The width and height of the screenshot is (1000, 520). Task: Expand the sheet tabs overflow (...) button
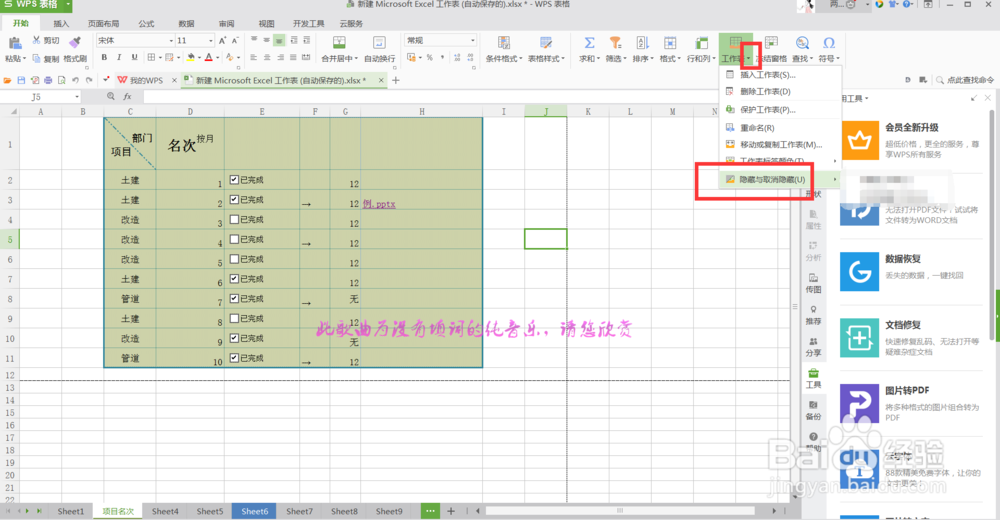point(430,511)
